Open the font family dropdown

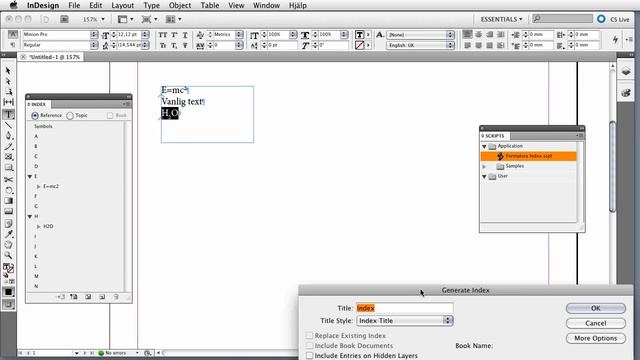pyautogui.click(x=94, y=35)
